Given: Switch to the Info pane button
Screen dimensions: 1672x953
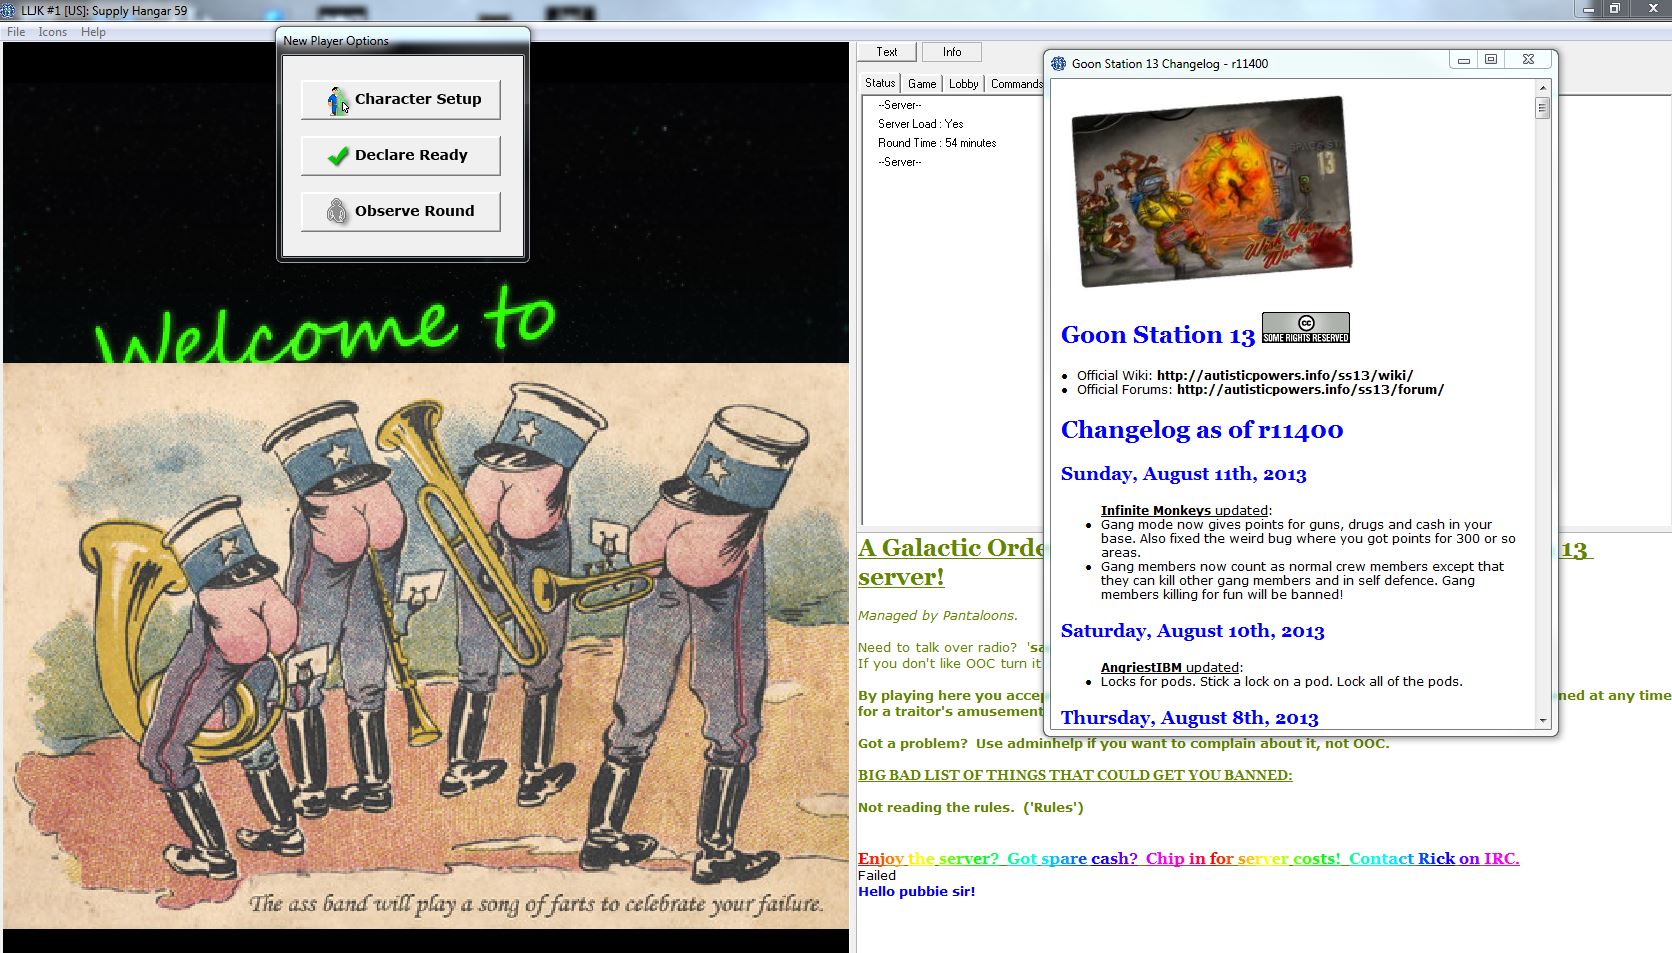Looking at the screenshot, I should coord(952,52).
